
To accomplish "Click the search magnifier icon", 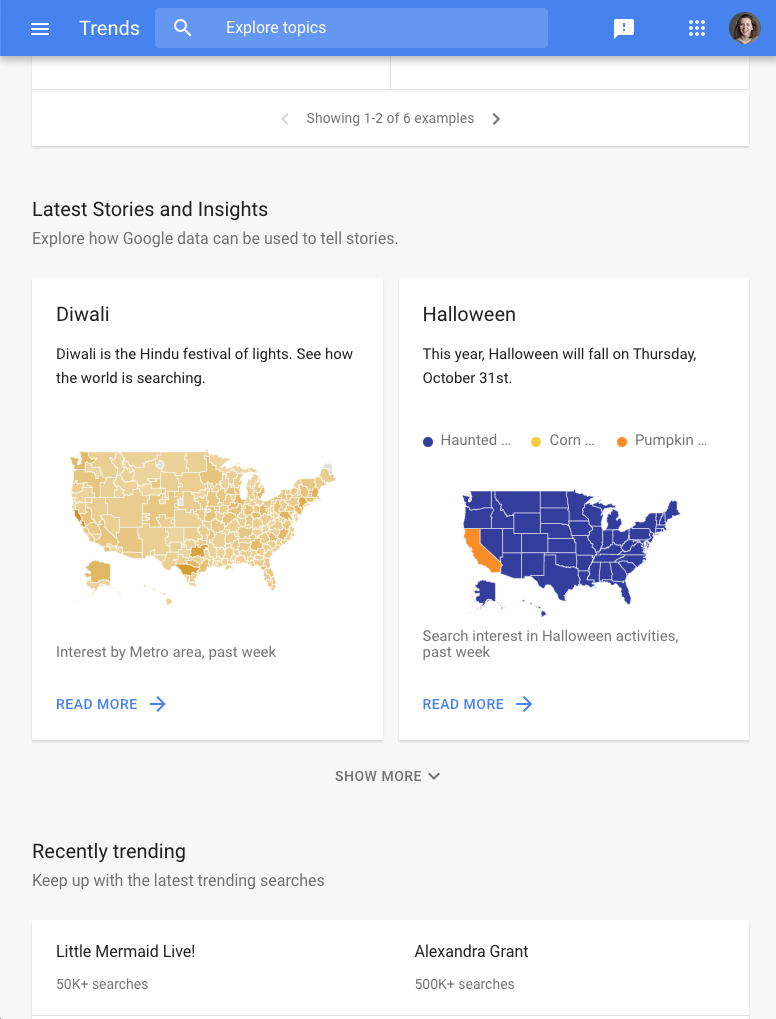I will coord(183,28).
